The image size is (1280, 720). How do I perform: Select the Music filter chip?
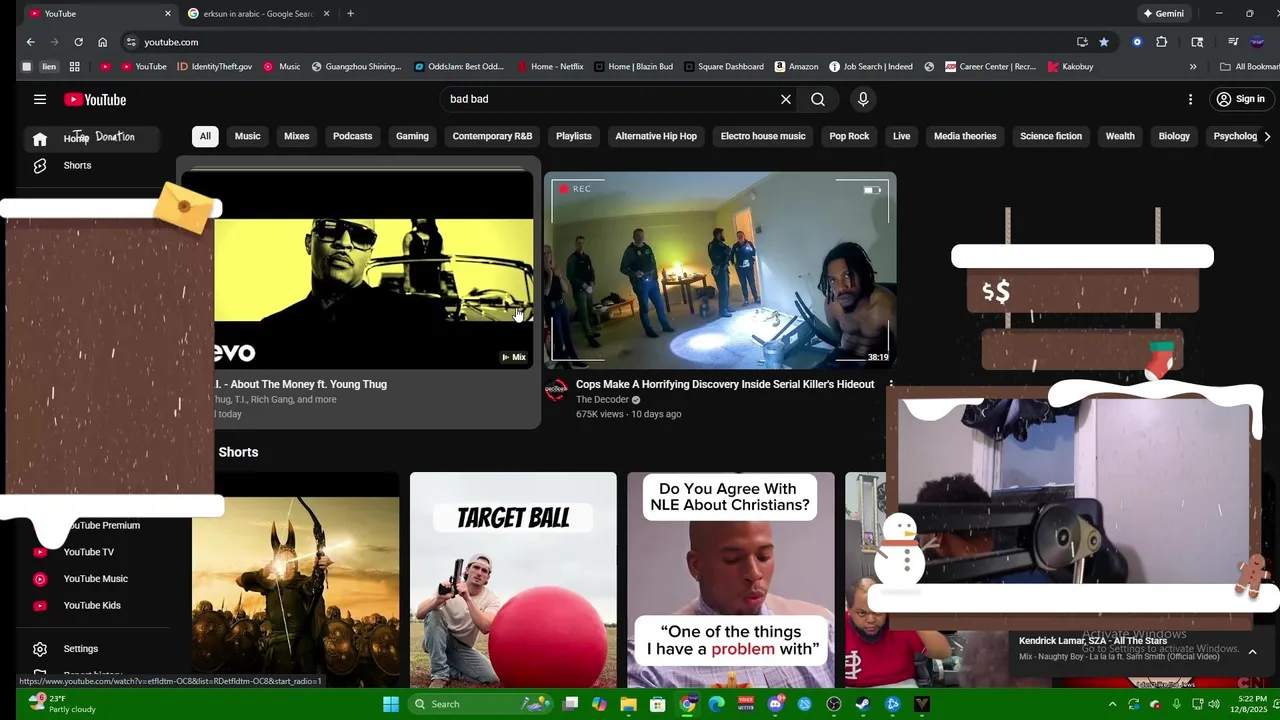[247, 136]
